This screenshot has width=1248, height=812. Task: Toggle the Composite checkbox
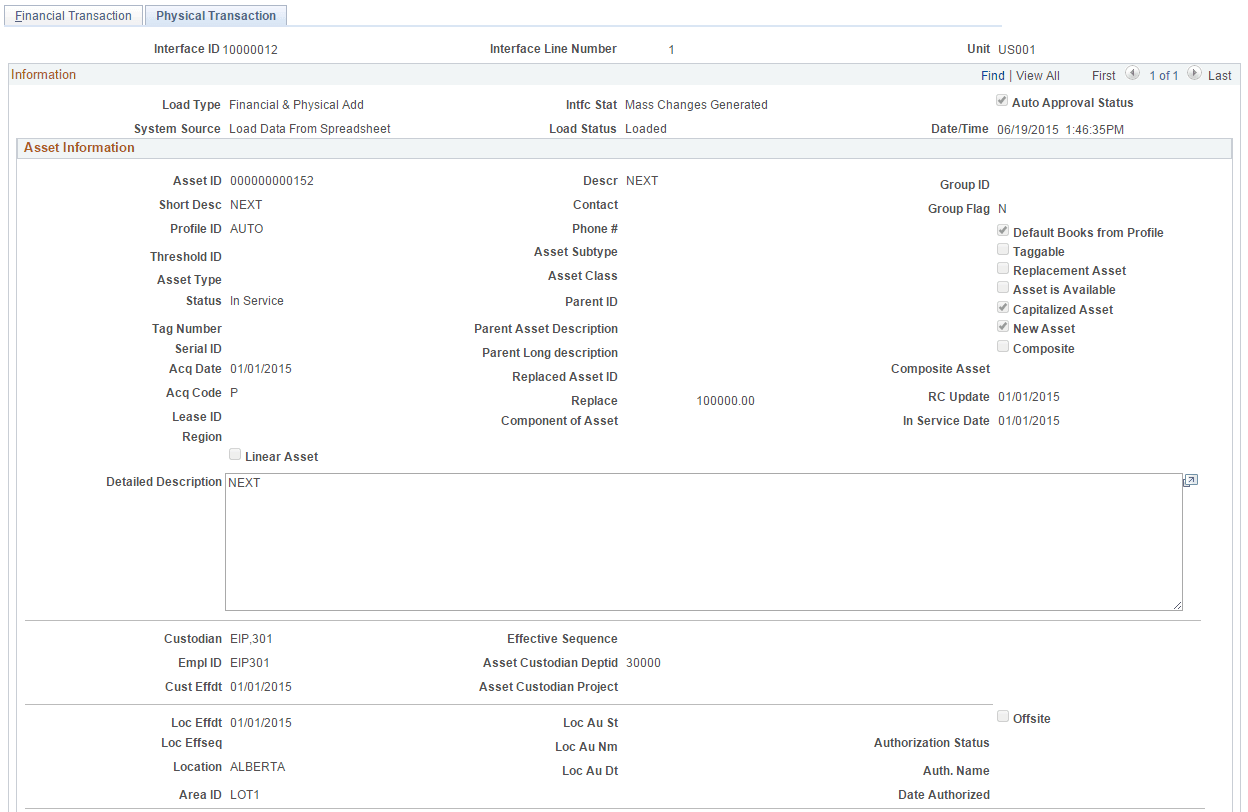pyautogui.click(x=1003, y=345)
